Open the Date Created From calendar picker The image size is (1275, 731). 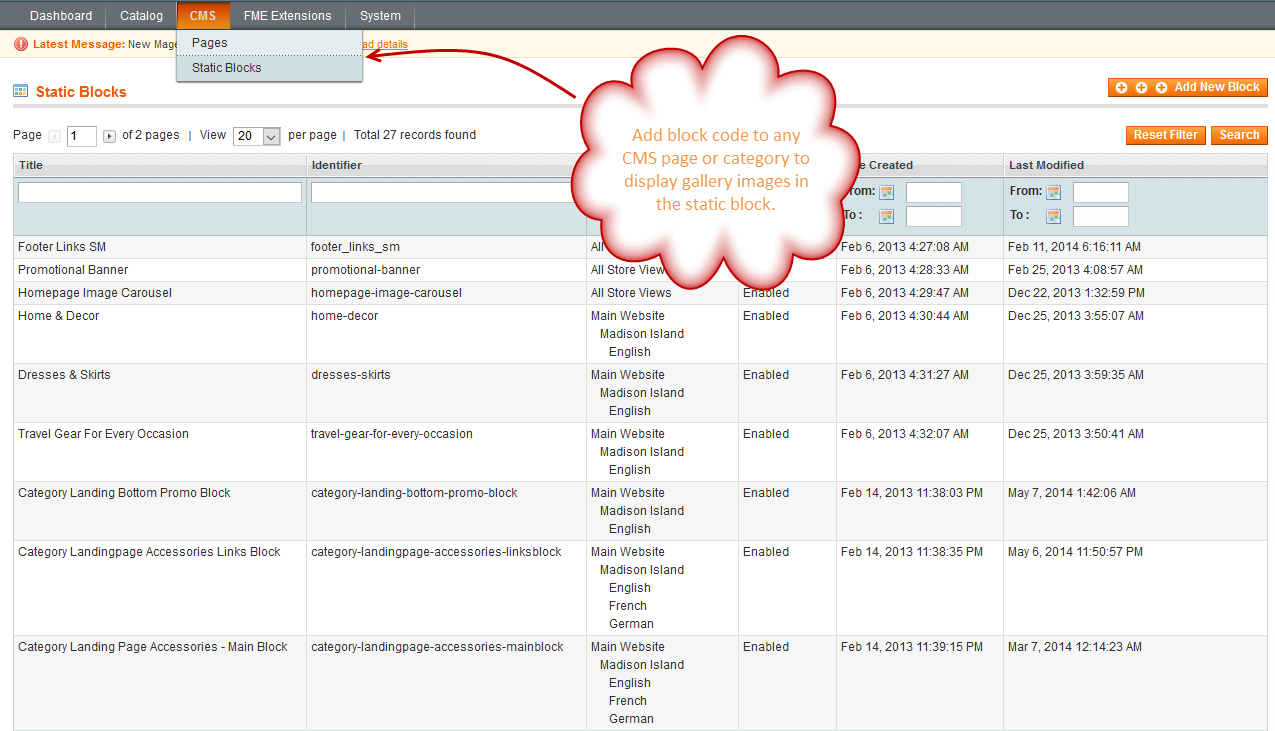pyautogui.click(x=886, y=193)
